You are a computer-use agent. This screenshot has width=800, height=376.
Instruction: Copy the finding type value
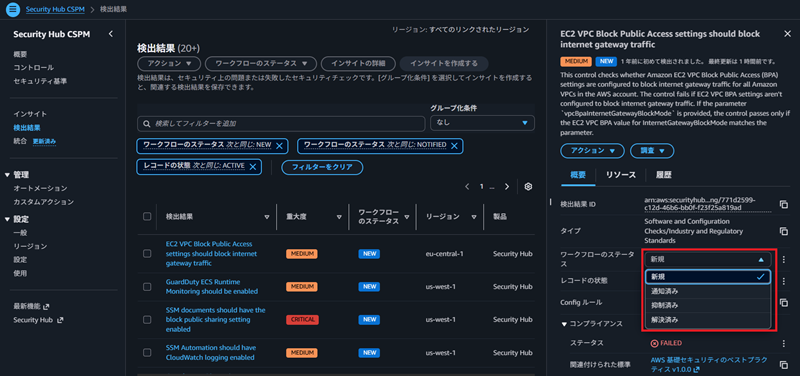(784, 231)
